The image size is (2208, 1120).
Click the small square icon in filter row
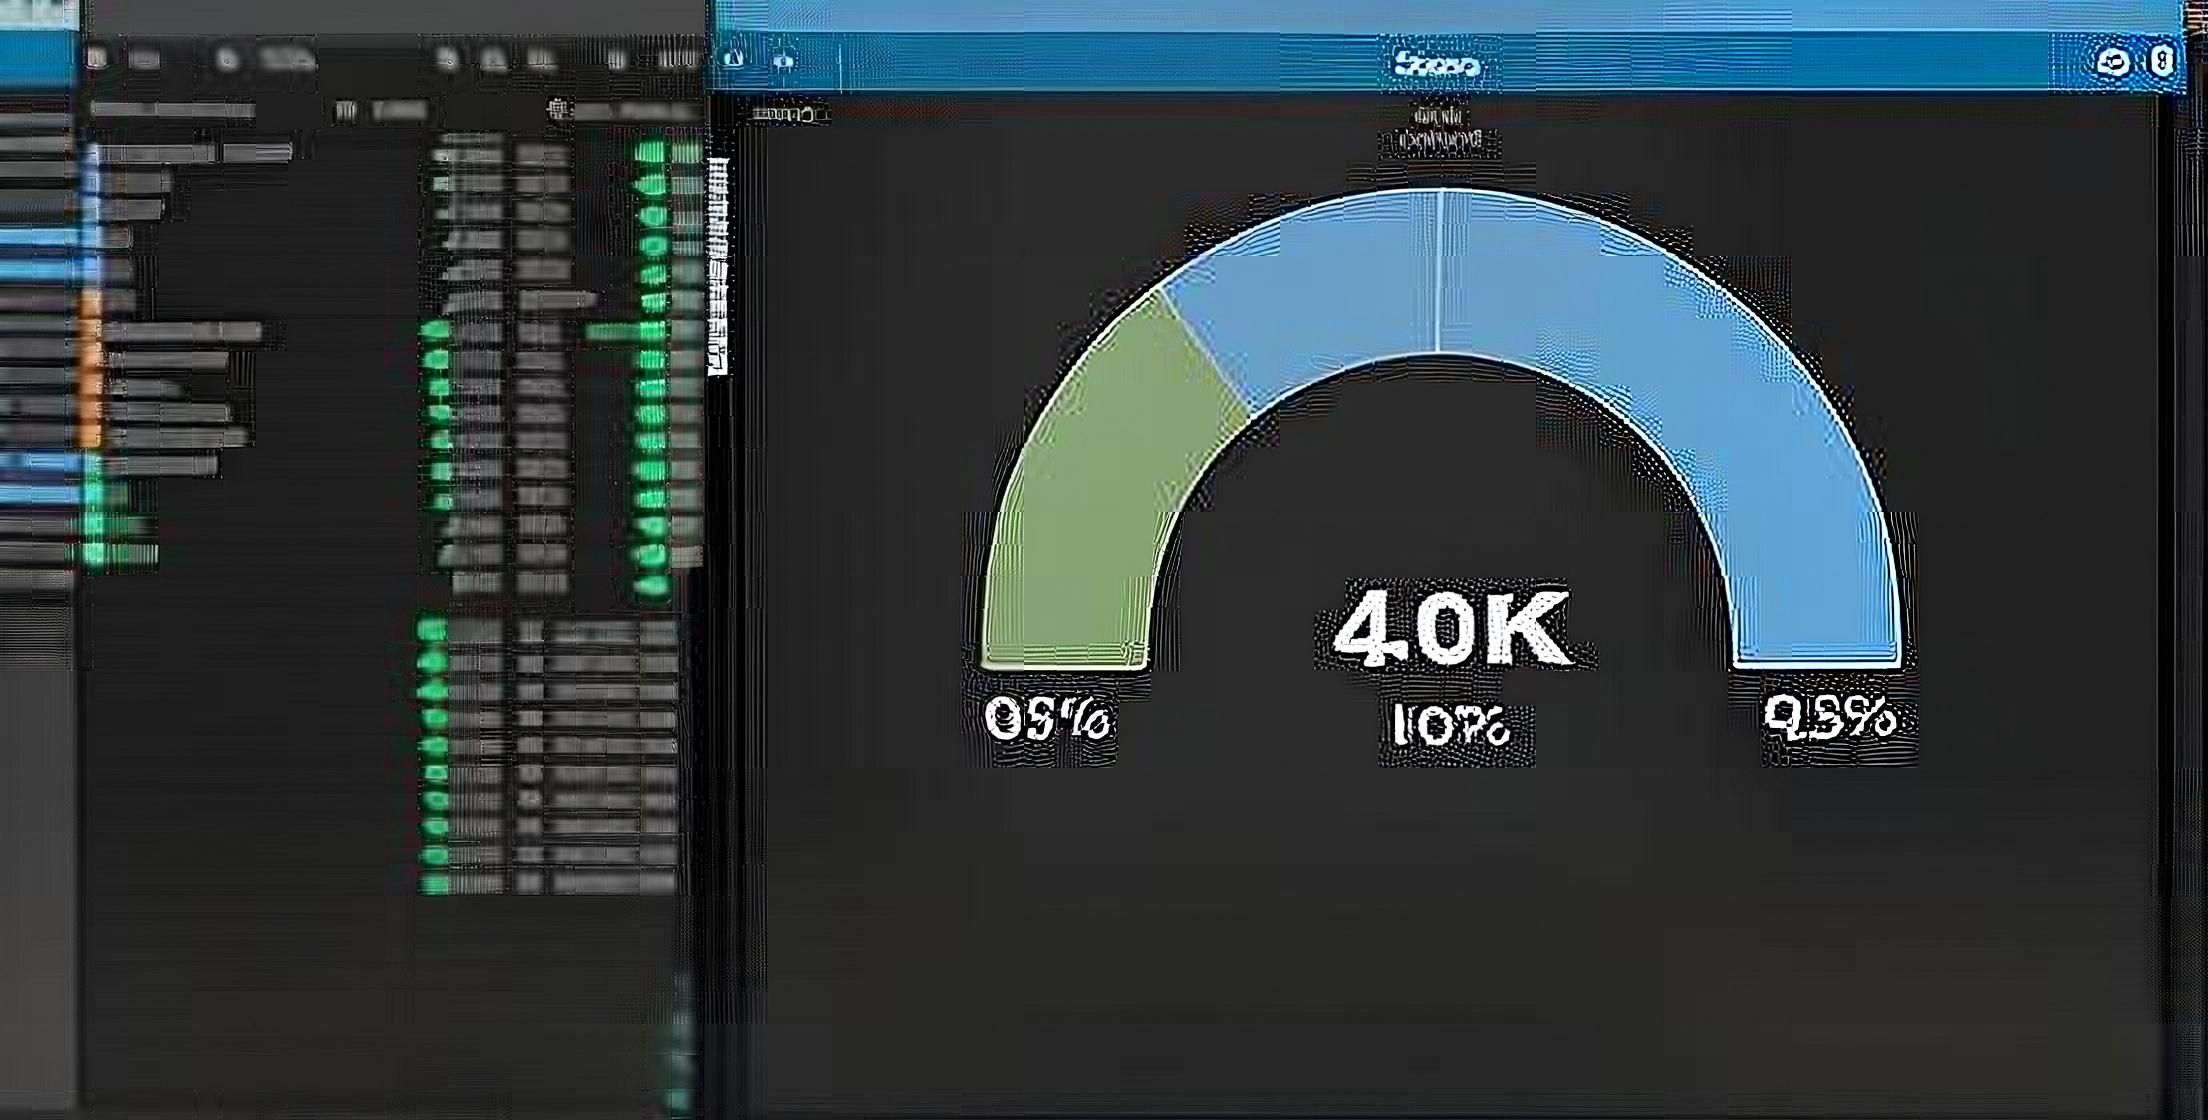pyautogui.click(x=345, y=111)
